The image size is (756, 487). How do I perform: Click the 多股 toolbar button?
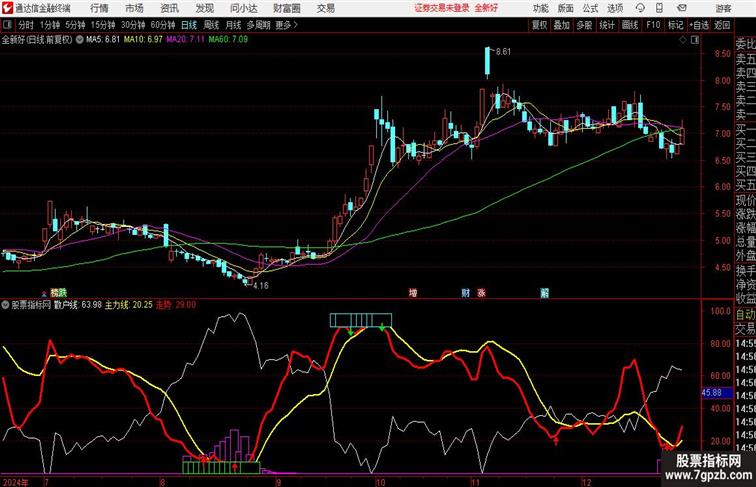click(584, 25)
